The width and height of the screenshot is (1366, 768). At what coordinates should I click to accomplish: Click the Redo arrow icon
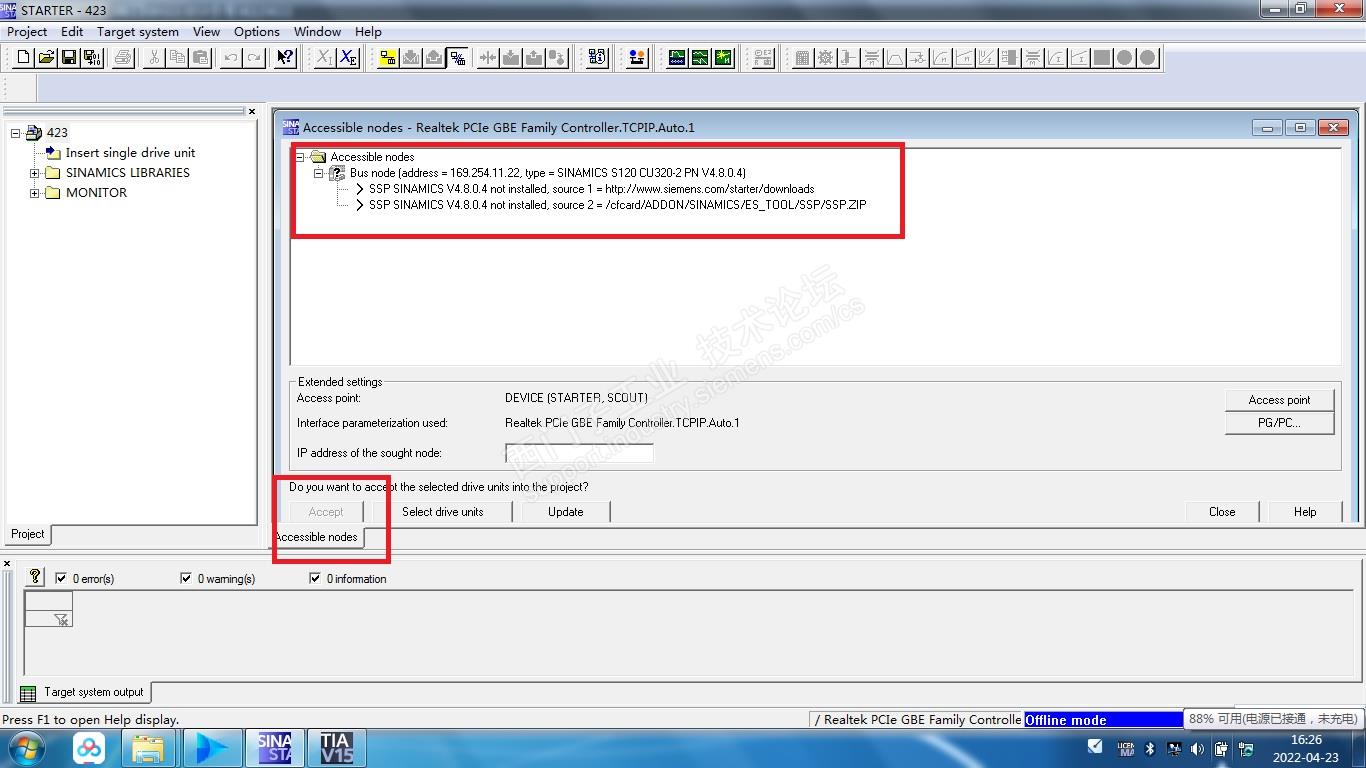(x=254, y=58)
